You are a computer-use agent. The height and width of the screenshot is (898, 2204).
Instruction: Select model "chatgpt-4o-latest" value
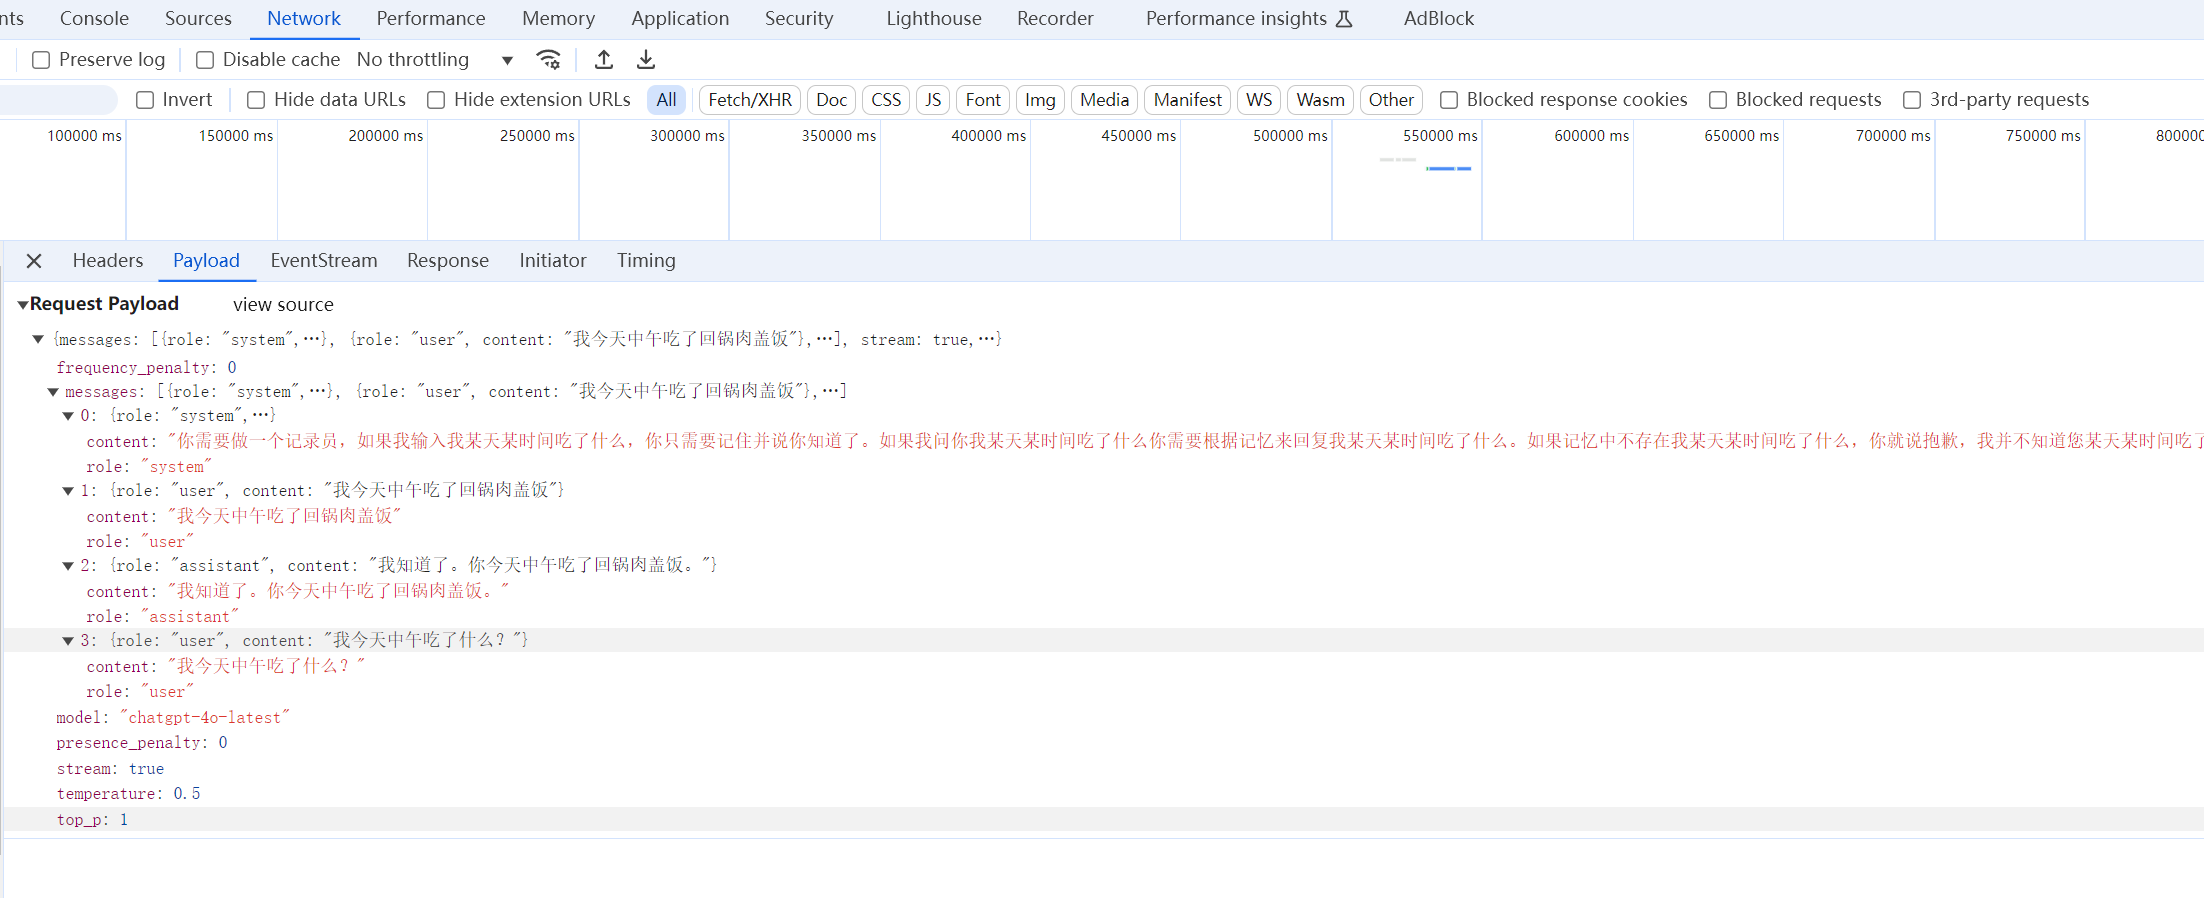click(205, 718)
